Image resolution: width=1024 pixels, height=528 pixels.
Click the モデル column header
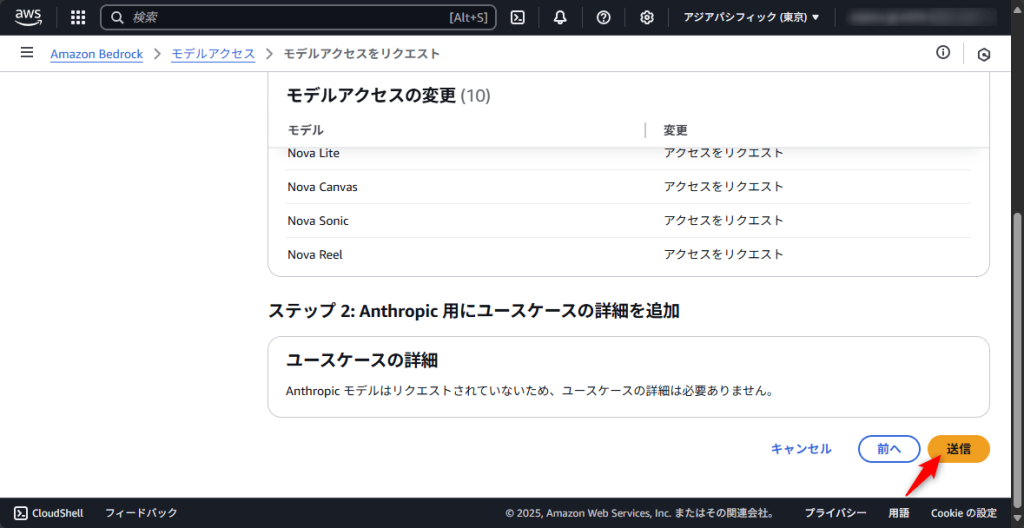(306, 130)
